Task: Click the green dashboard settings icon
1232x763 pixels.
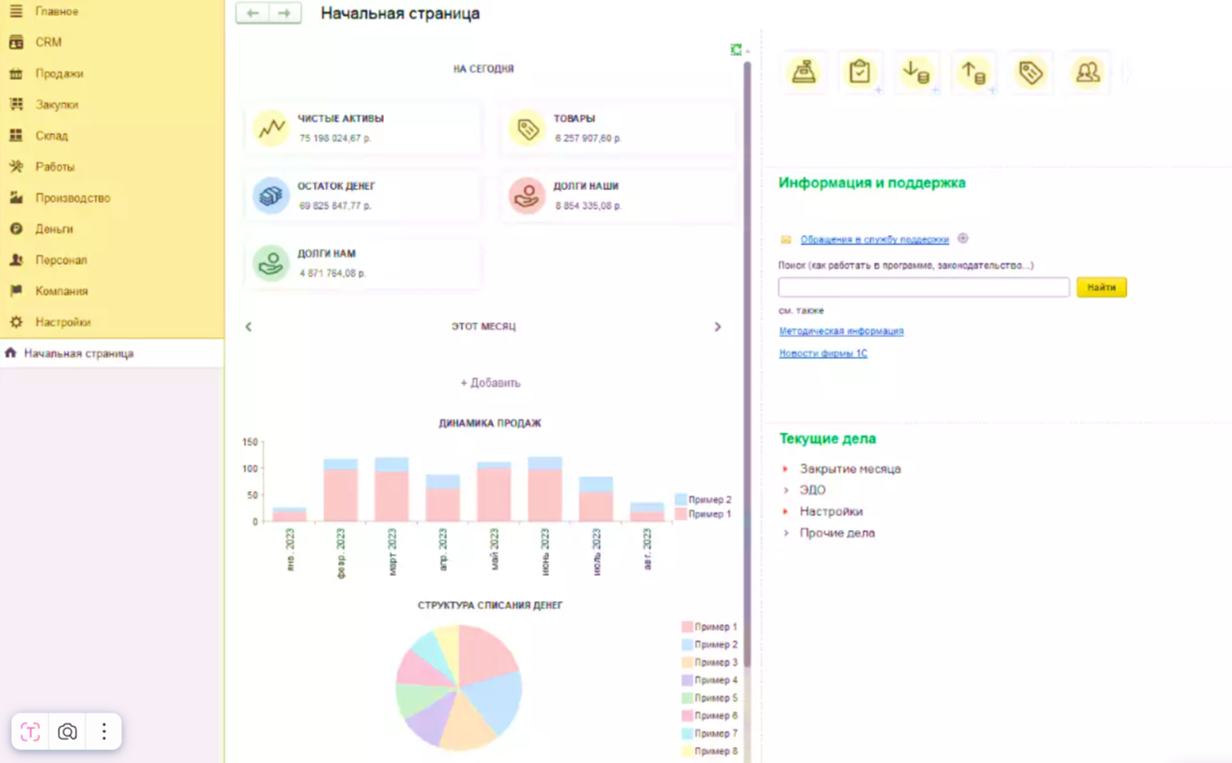Action: 737,49
